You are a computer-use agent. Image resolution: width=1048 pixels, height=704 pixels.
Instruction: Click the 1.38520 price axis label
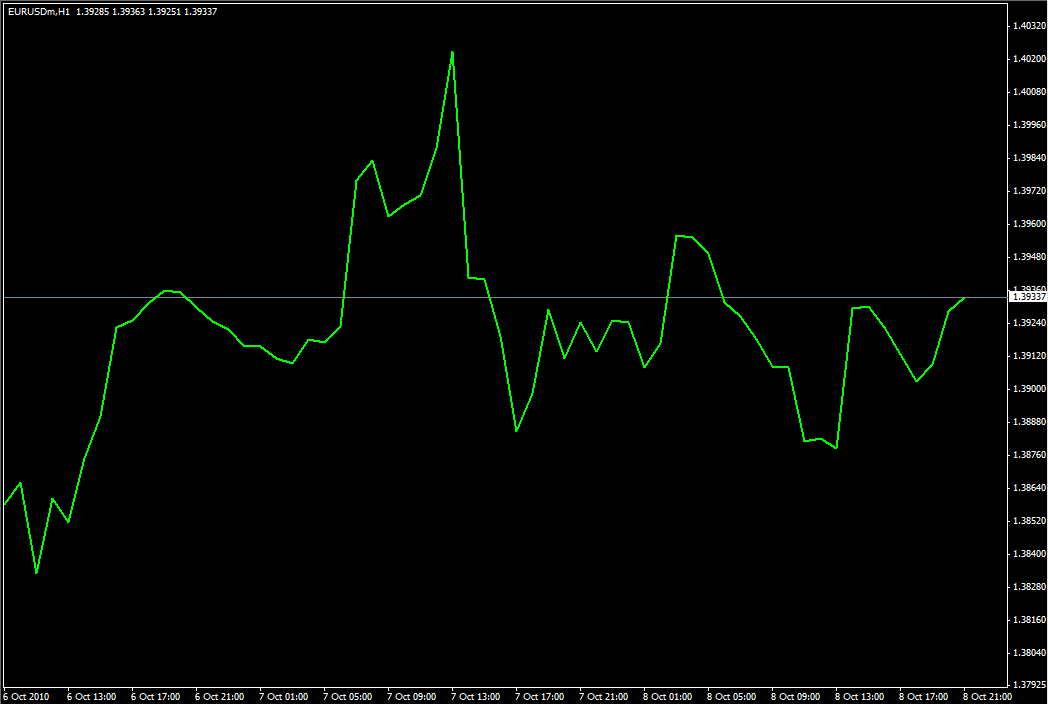point(1029,521)
